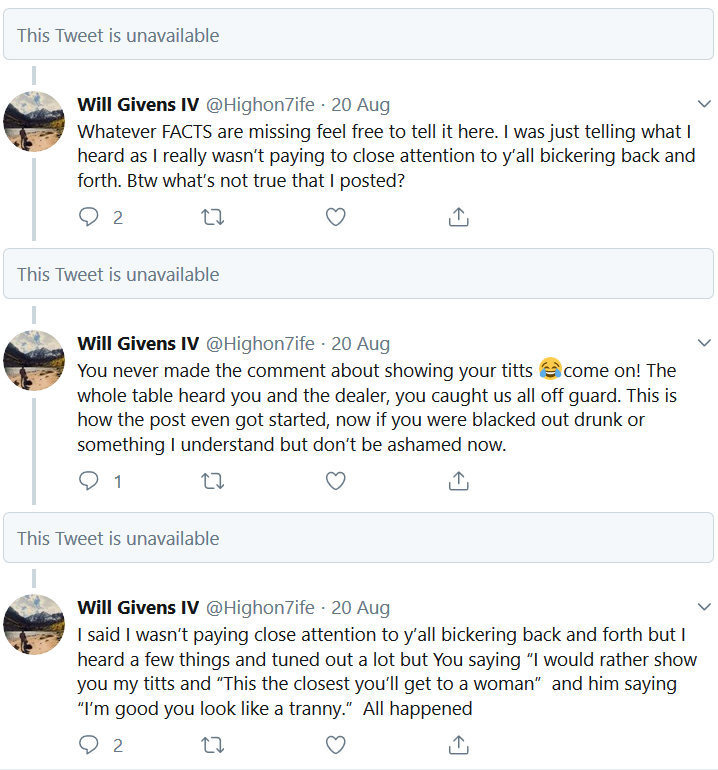Open the first tweet's options chevron menu

point(703,104)
